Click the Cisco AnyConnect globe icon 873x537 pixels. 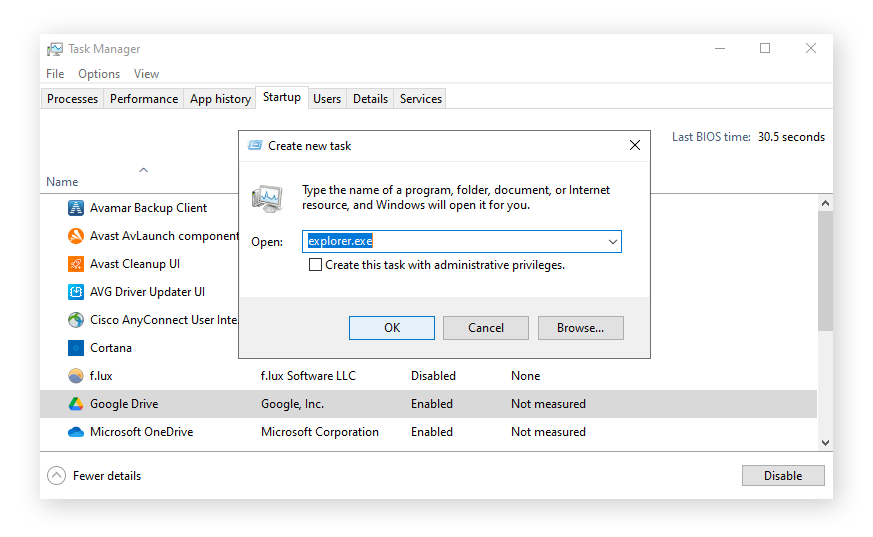[76, 320]
